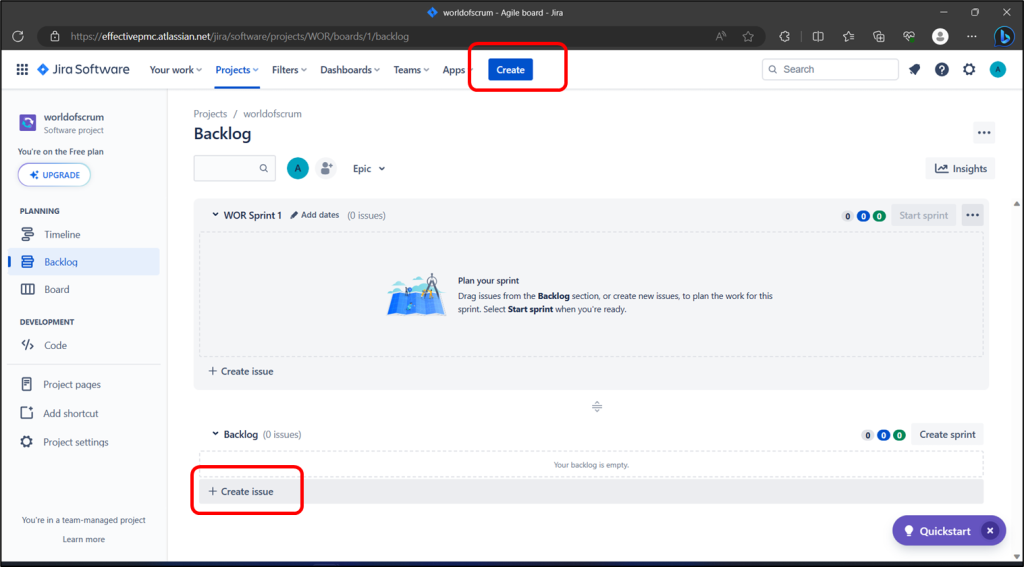Viewport: 1024px width, 567px height.
Task: Open the Bing chat sidebar icon
Action: pos(1004,36)
